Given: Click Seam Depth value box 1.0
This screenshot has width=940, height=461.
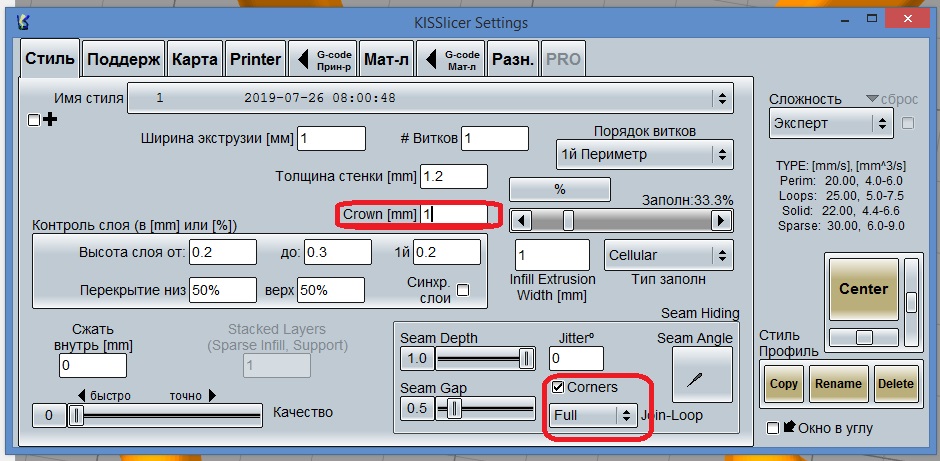Looking at the screenshot, I should (417, 358).
